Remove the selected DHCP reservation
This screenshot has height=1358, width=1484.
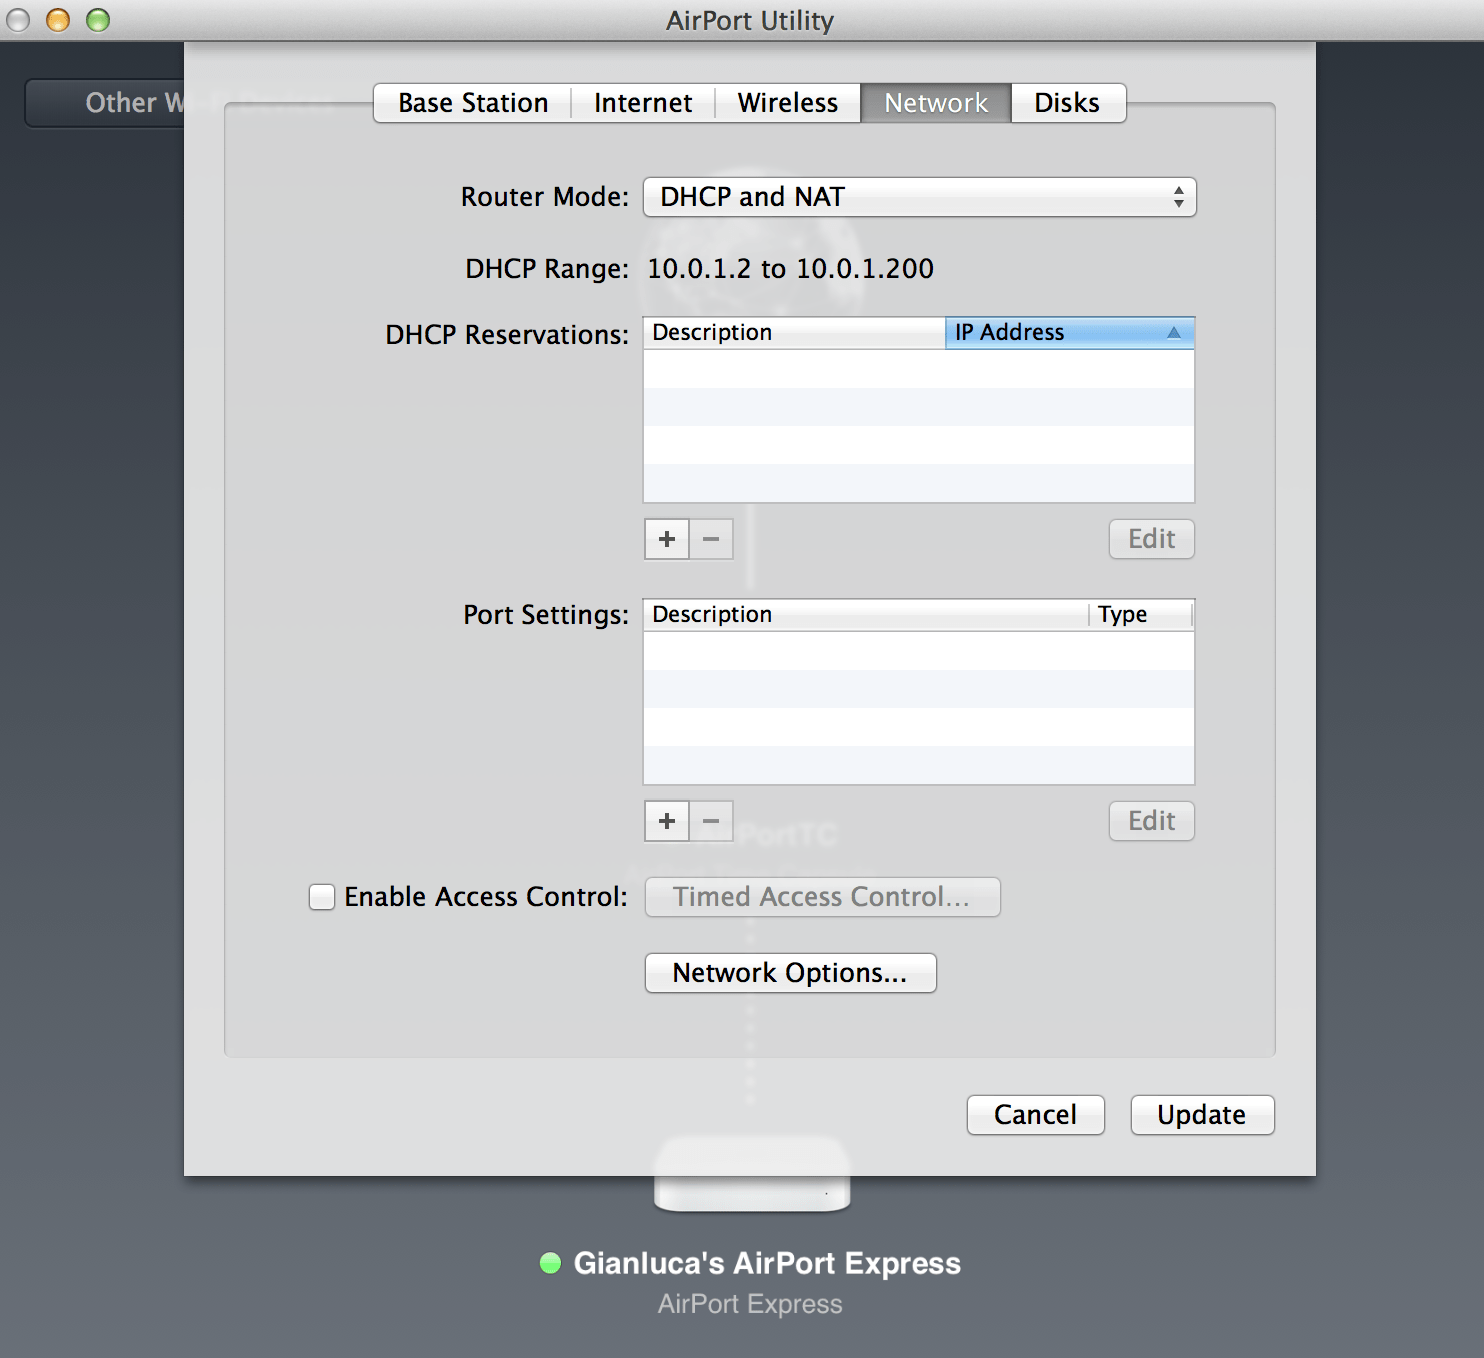tap(711, 539)
